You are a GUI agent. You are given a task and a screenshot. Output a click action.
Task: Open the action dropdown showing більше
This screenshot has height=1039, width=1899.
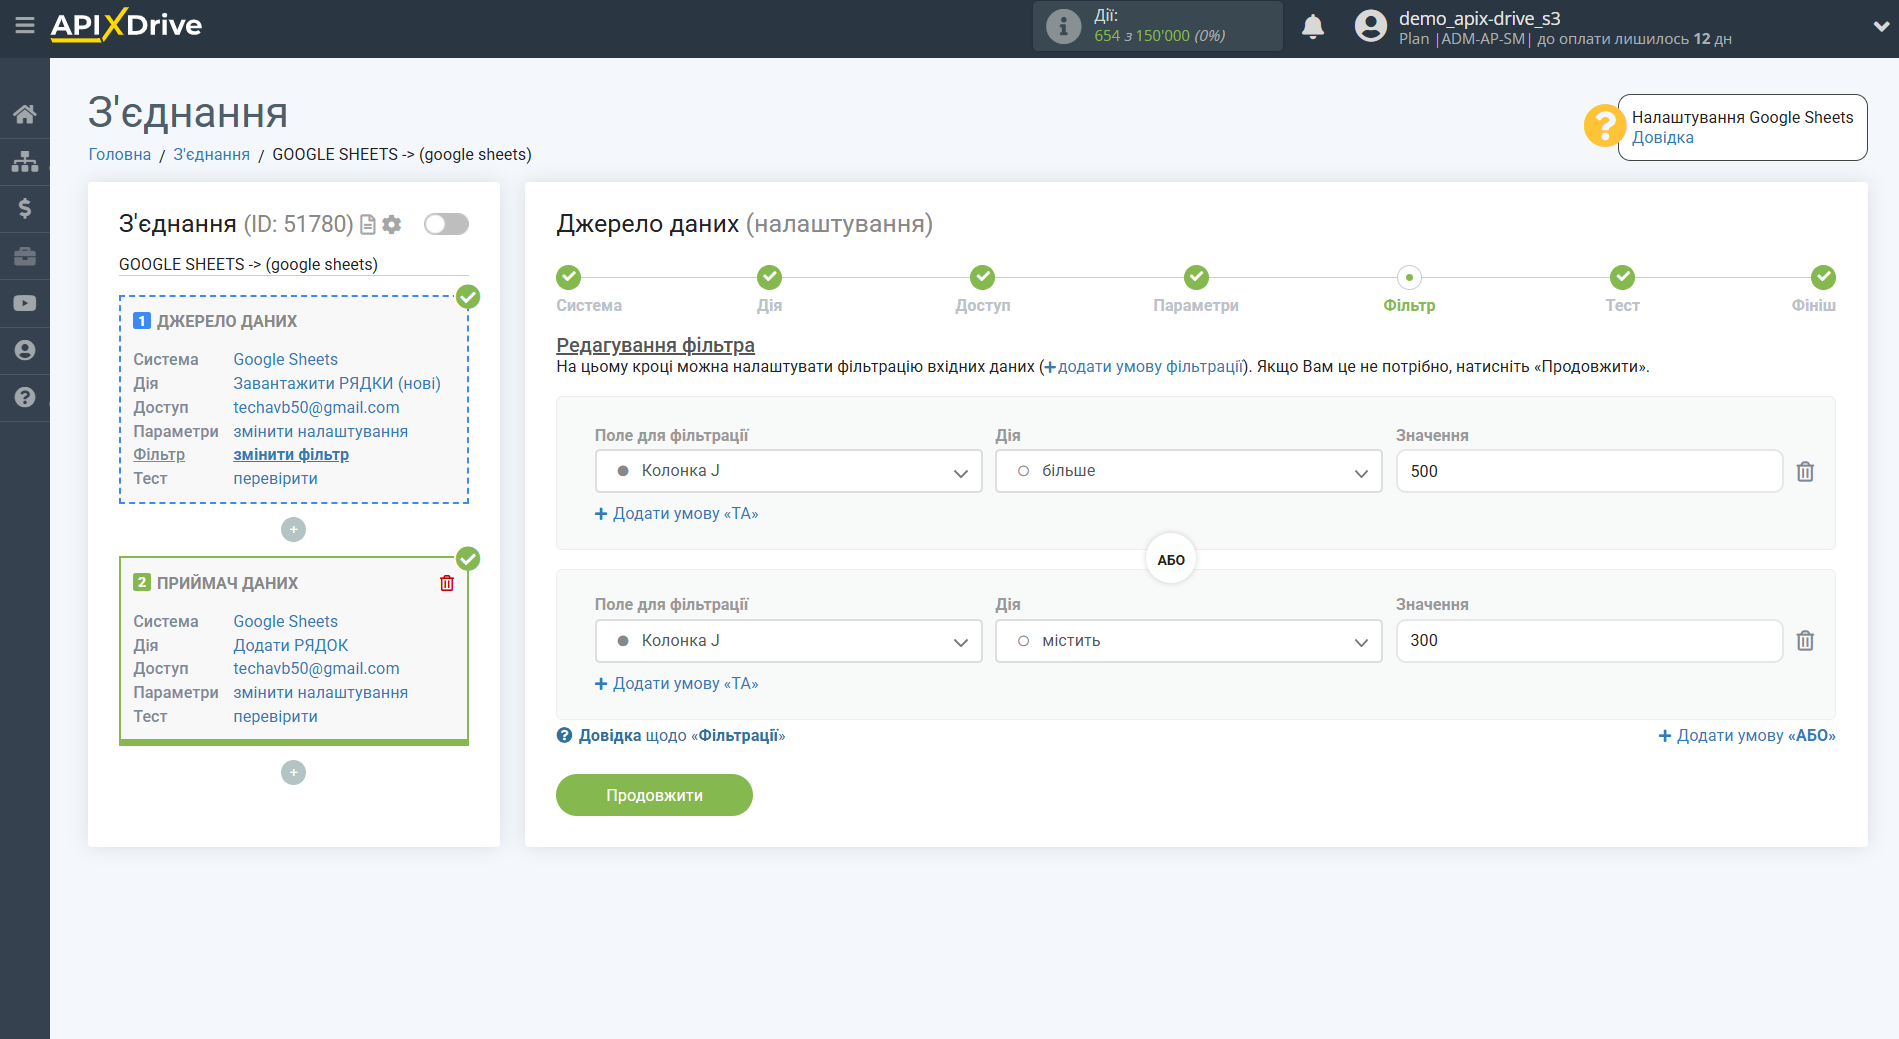1188,471
